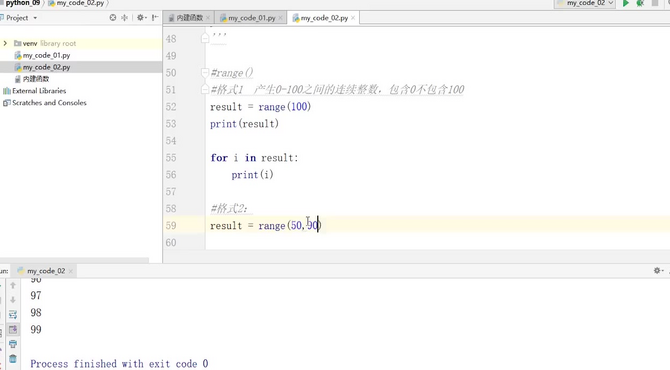Toggle soft-wrap in the Run console
The width and height of the screenshot is (670, 370).
tap(13, 314)
